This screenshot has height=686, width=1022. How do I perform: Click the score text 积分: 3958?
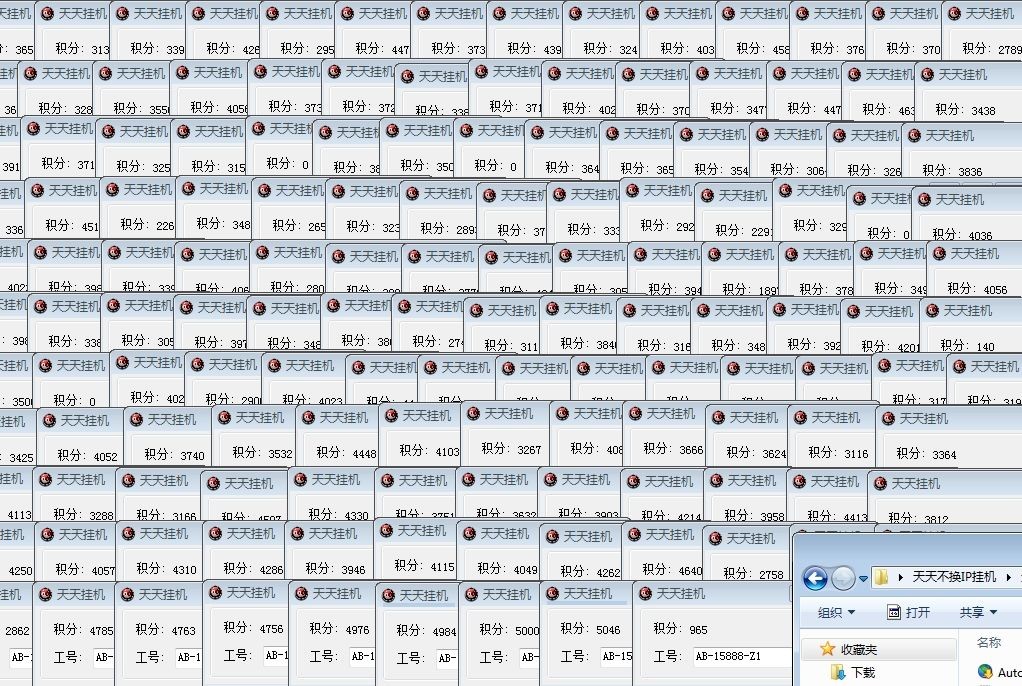[x=754, y=515]
